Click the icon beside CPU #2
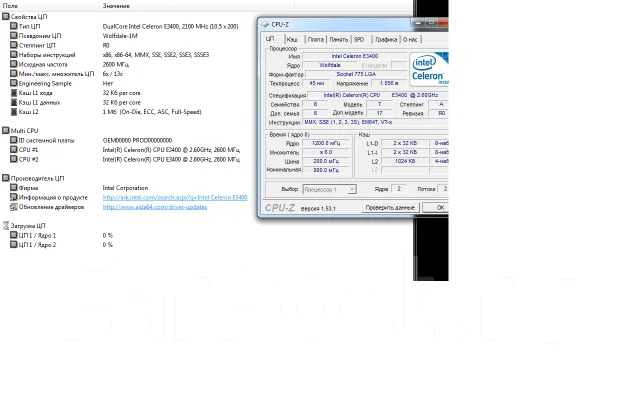This screenshot has height=400, width=640. (x=13, y=159)
